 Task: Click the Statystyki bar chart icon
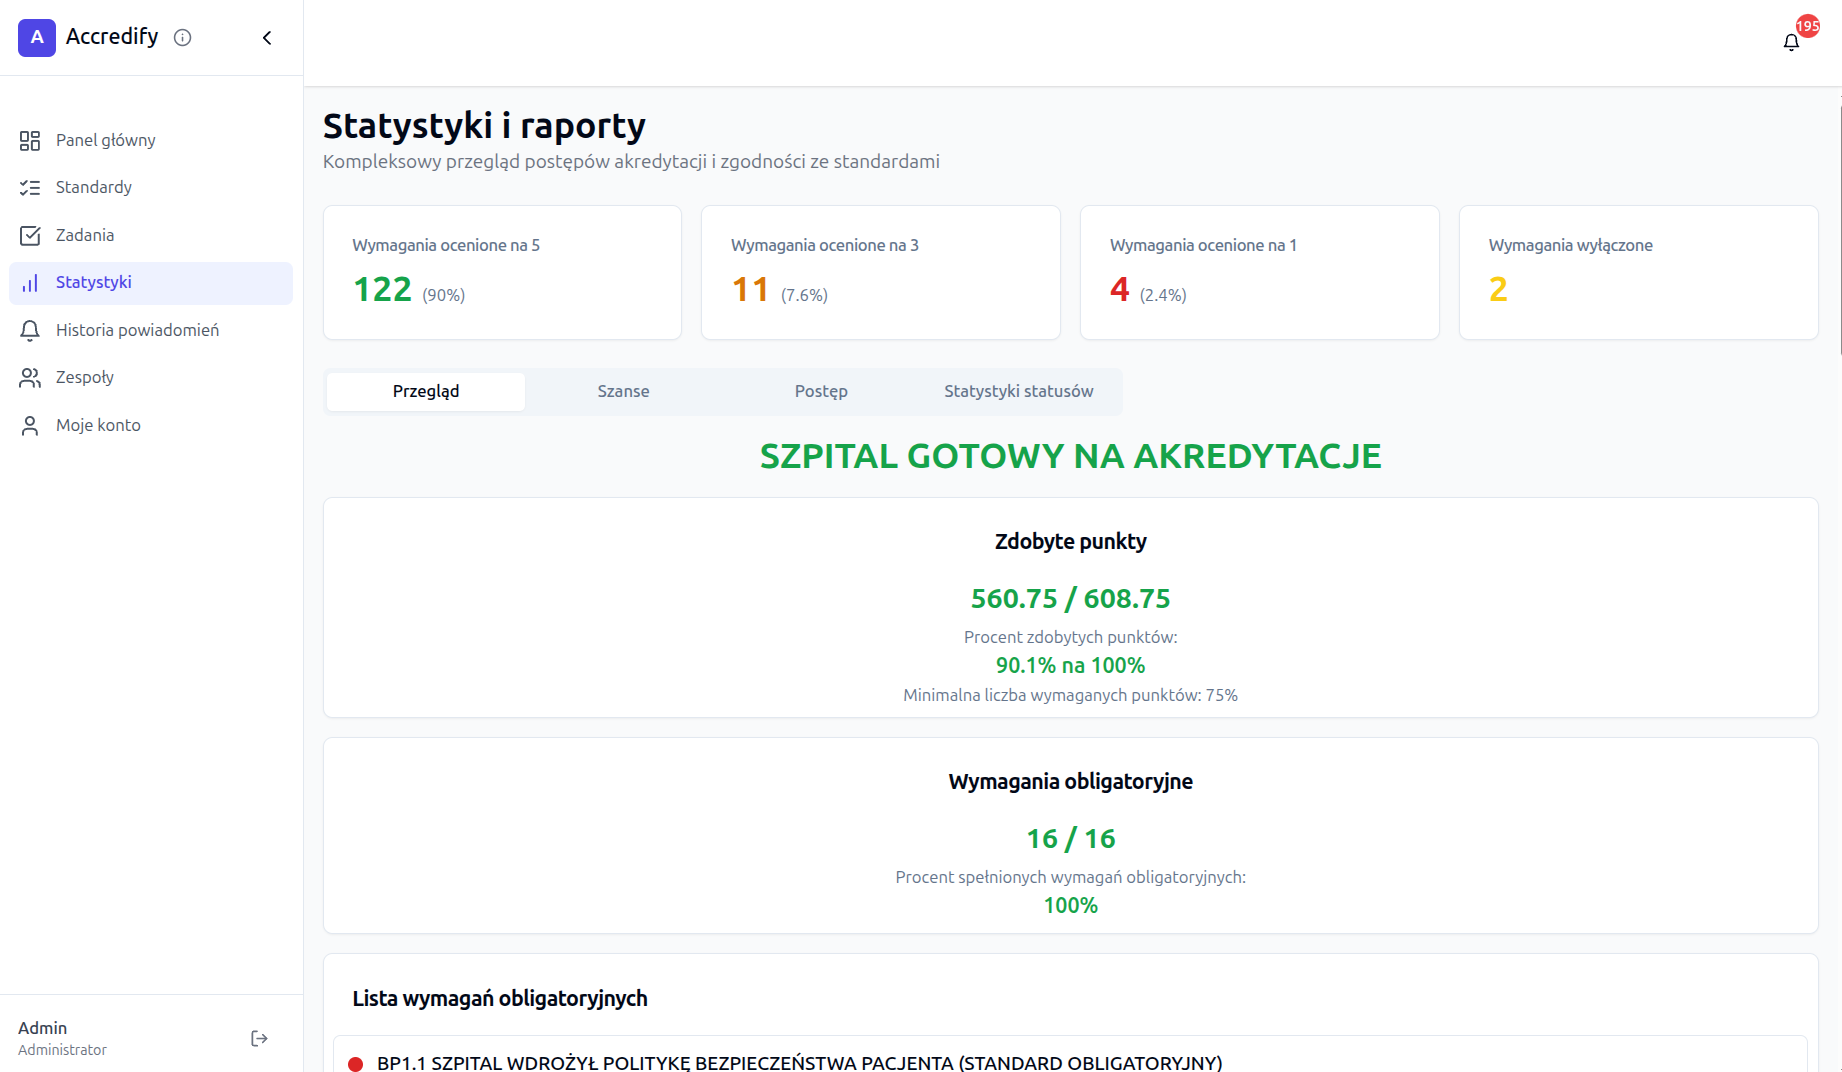pos(30,283)
